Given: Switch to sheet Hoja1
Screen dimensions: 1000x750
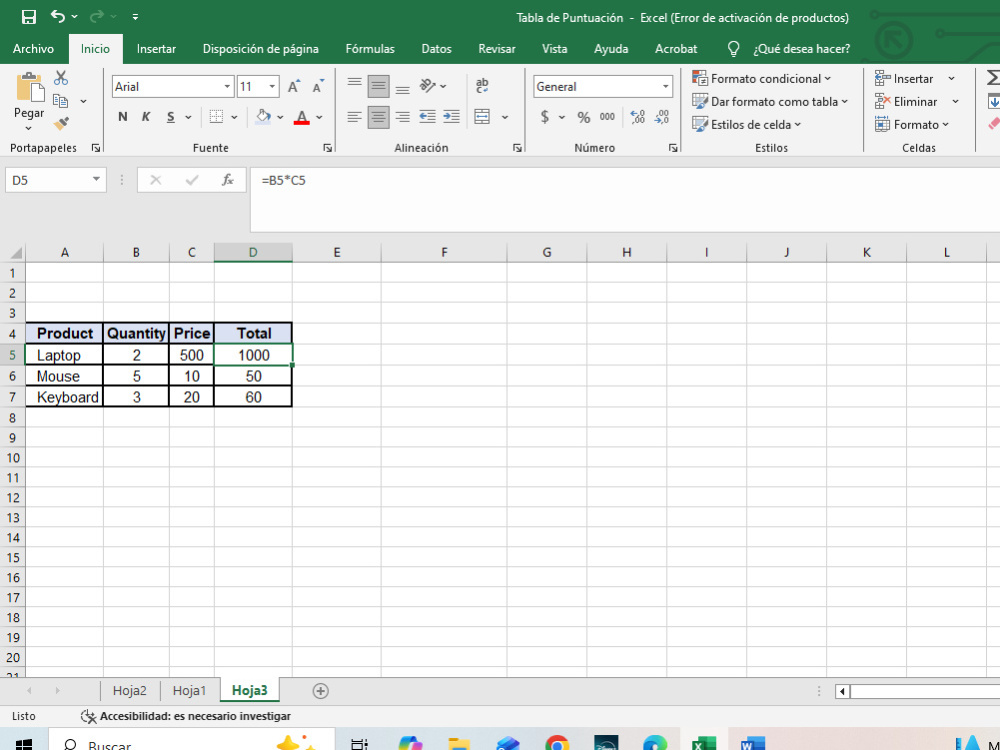Looking at the screenshot, I should click(x=189, y=691).
